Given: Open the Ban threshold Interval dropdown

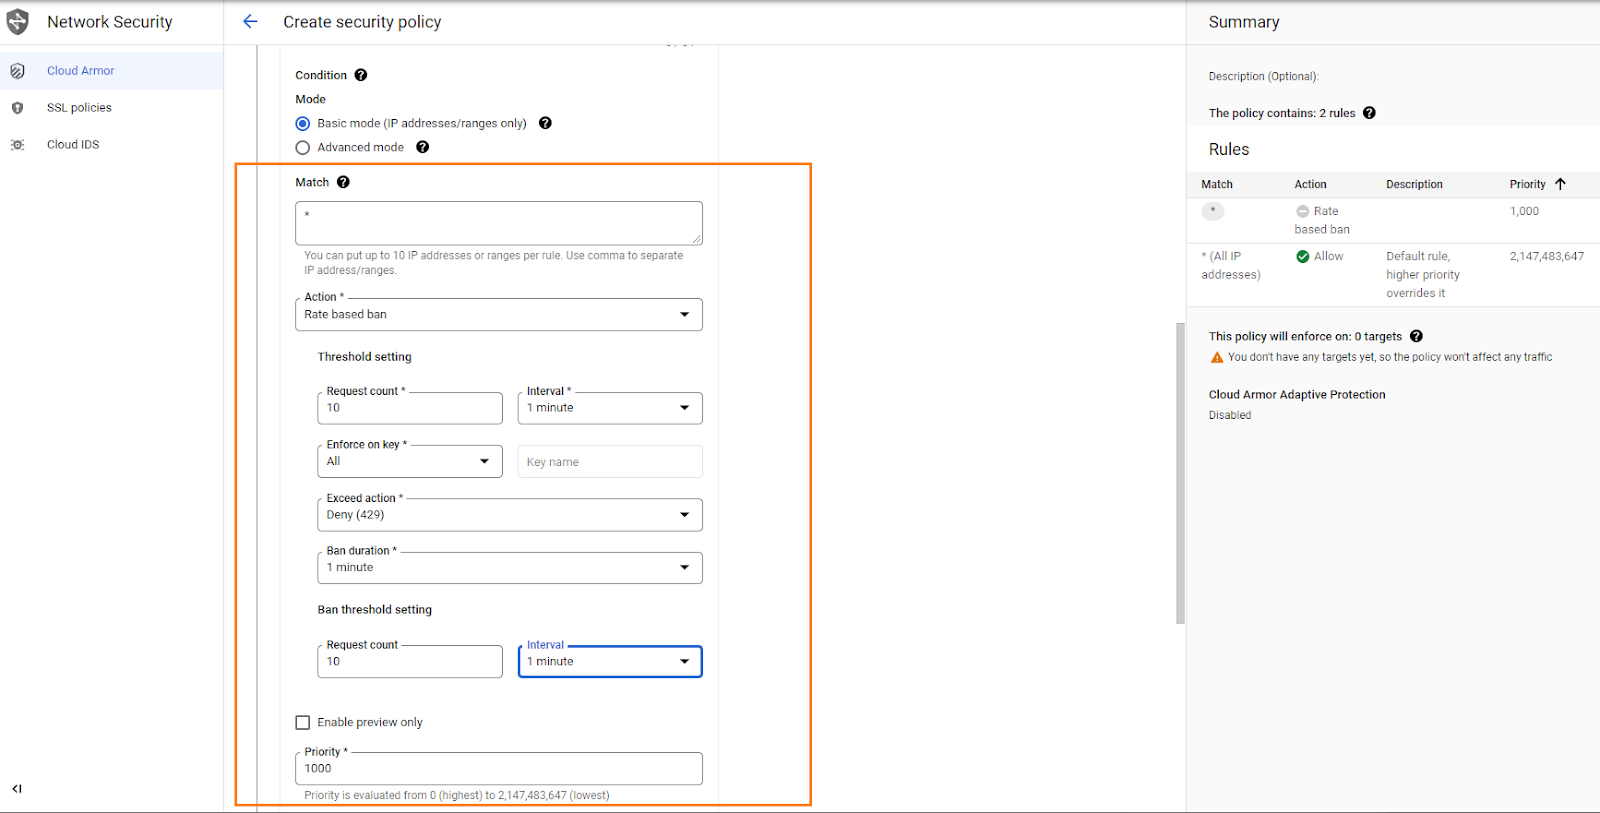Looking at the screenshot, I should point(610,661).
